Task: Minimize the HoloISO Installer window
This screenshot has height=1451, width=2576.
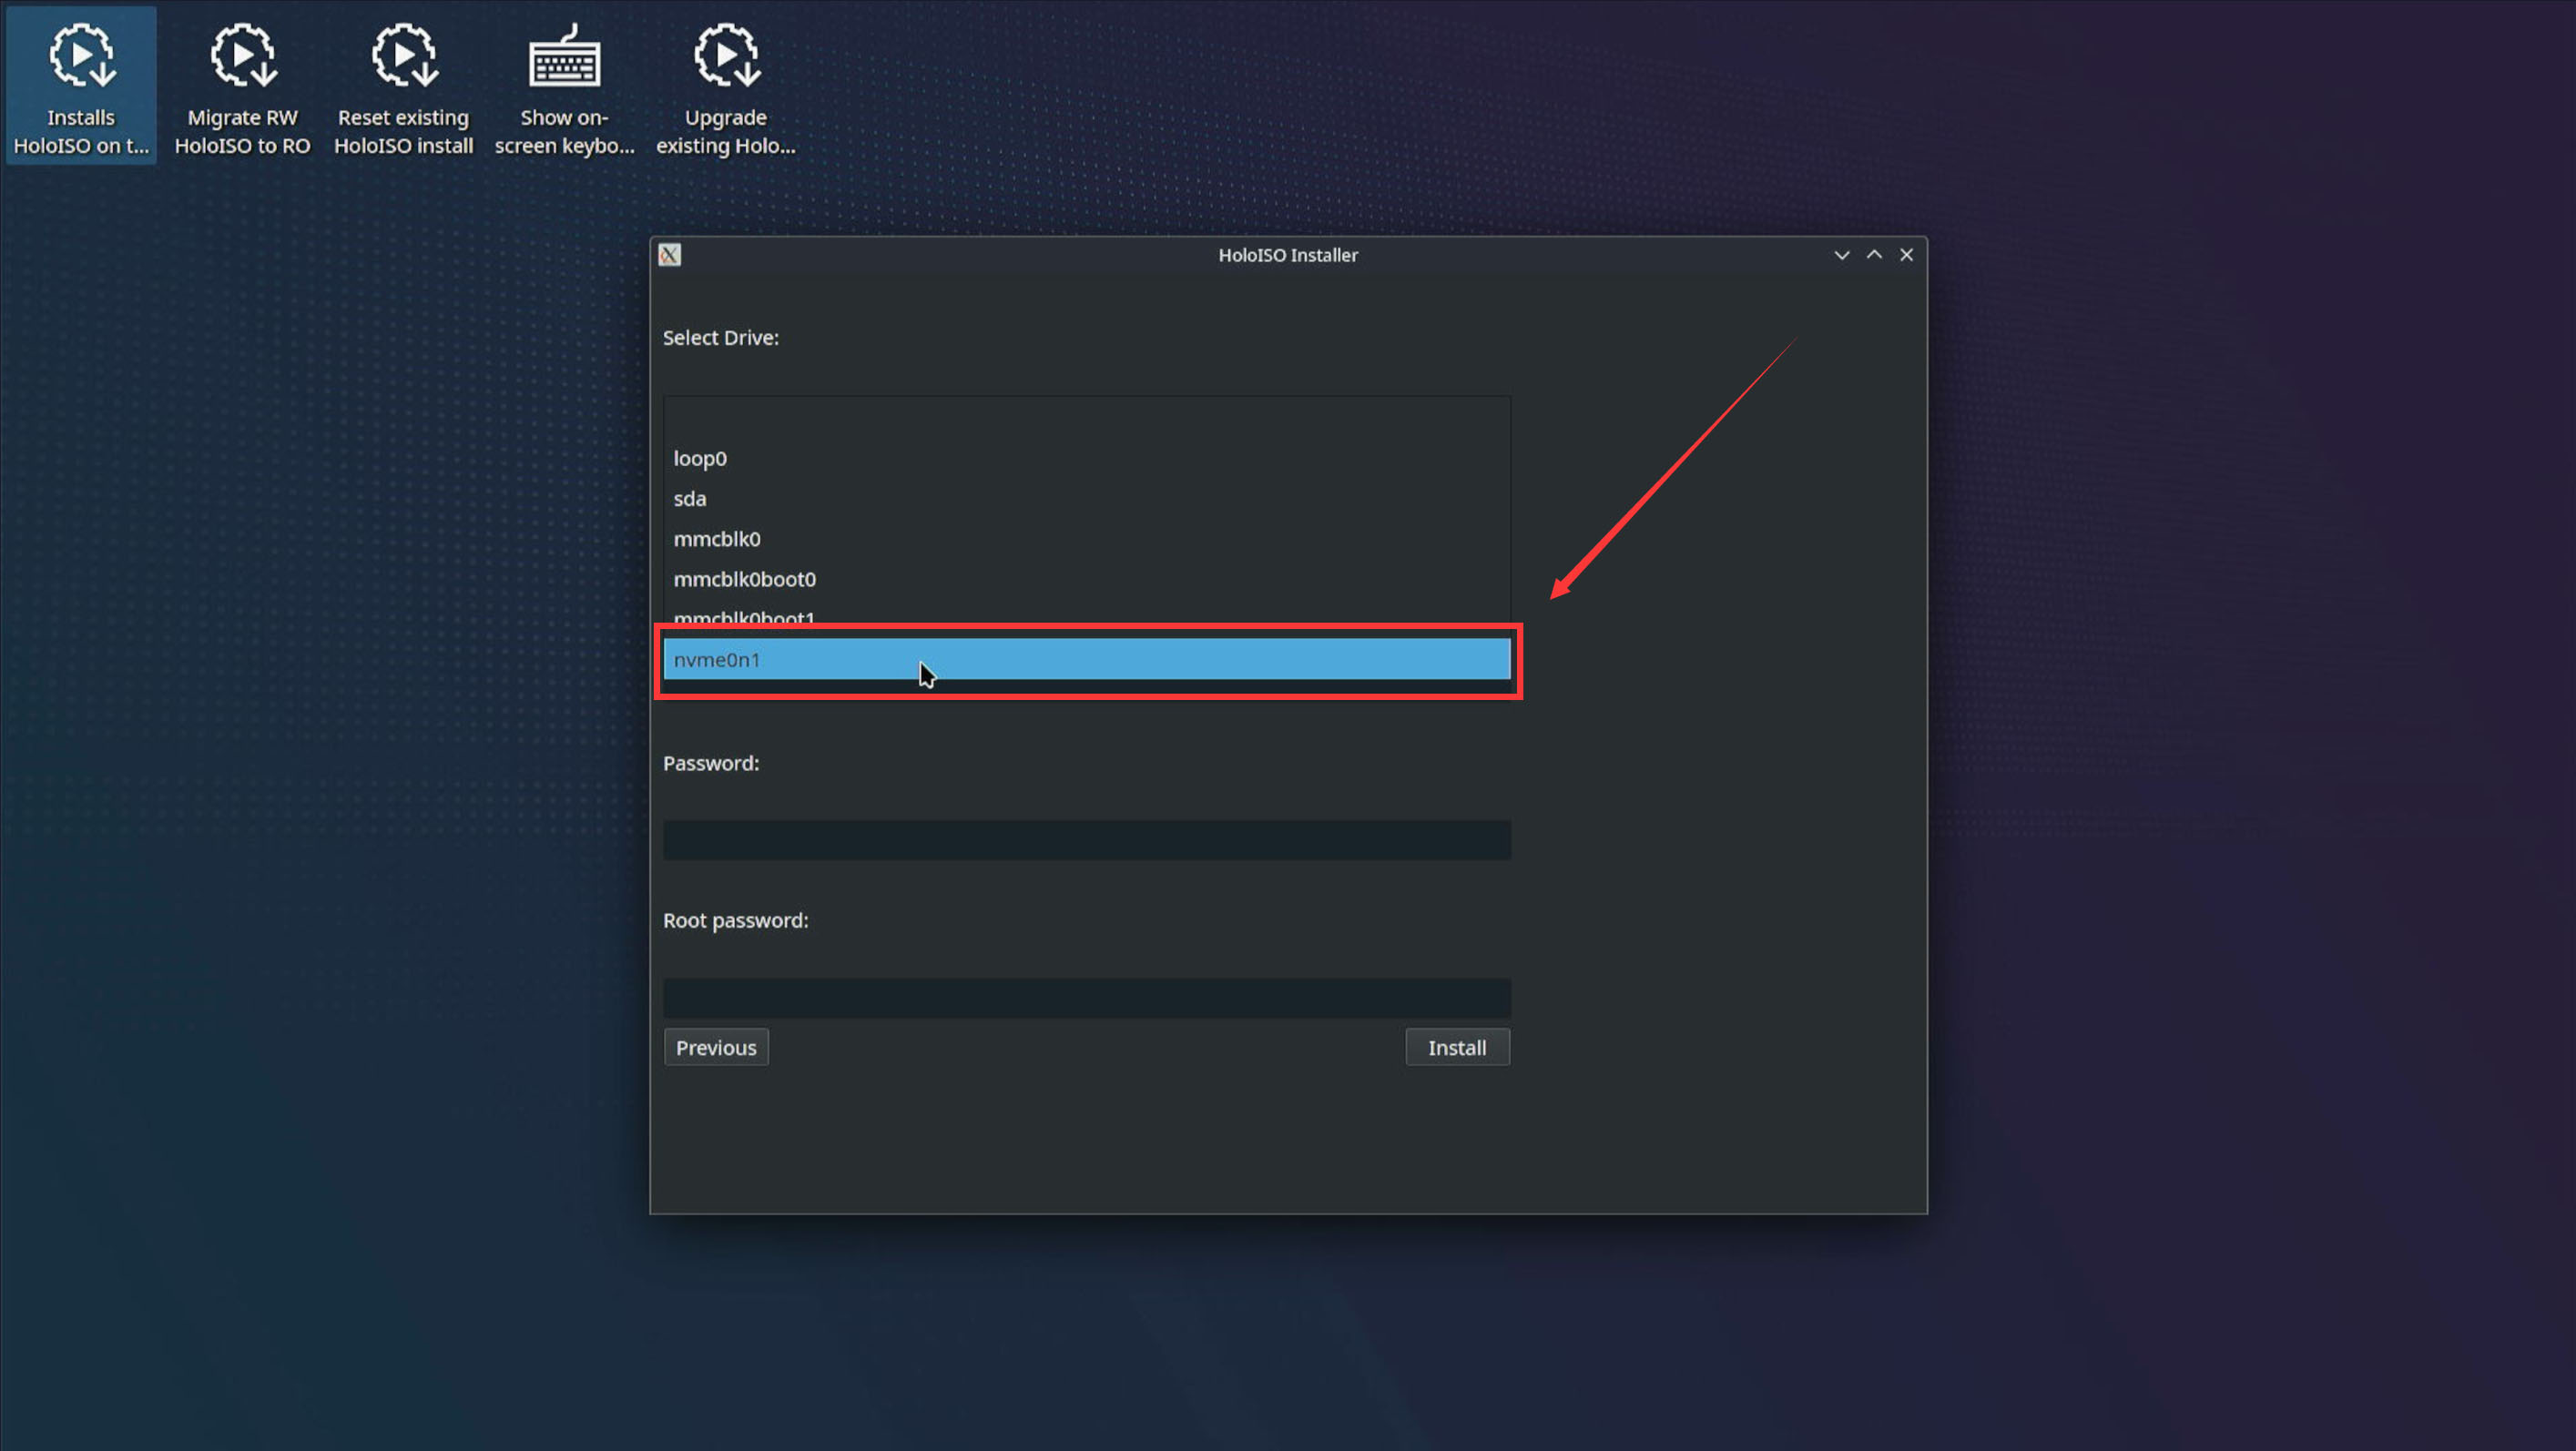Action: click(x=1841, y=255)
